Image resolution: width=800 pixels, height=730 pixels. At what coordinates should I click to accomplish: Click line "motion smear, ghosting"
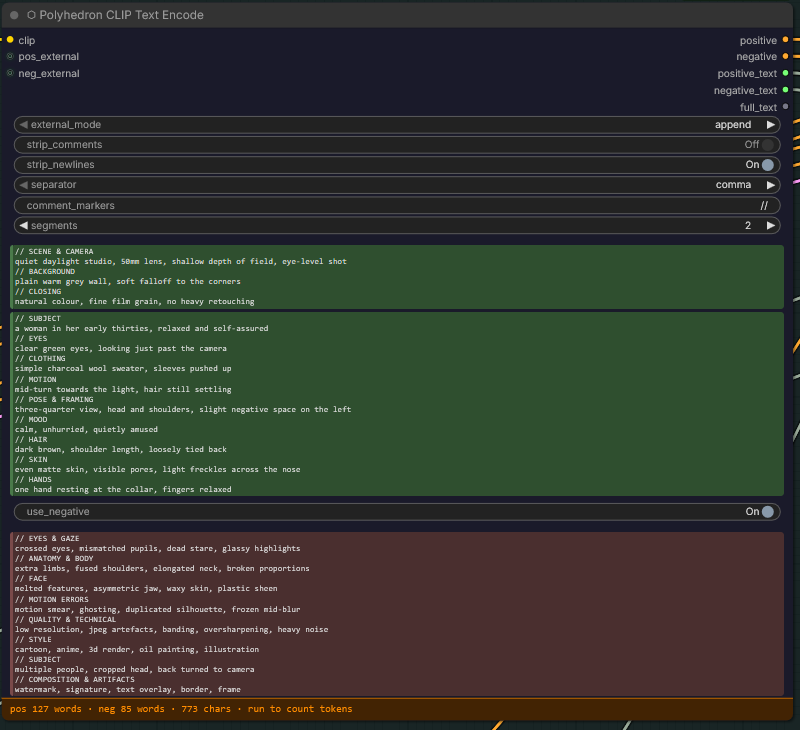pos(158,609)
